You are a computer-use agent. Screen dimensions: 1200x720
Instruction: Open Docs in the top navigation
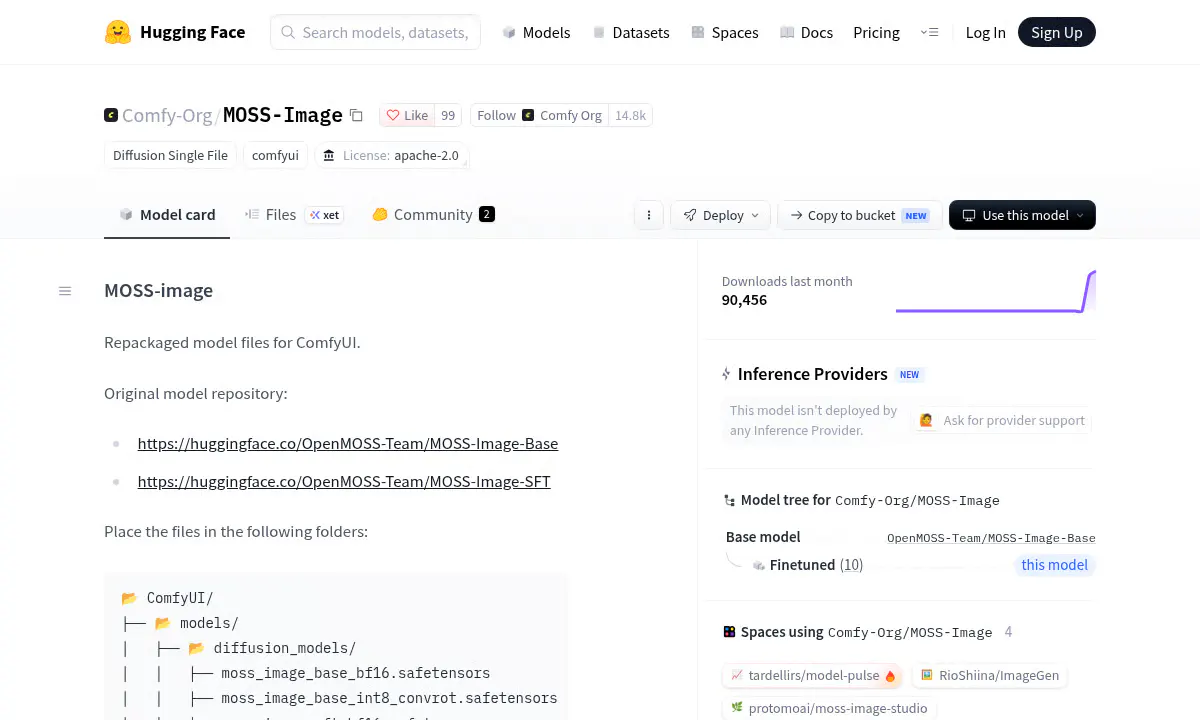coord(807,32)
